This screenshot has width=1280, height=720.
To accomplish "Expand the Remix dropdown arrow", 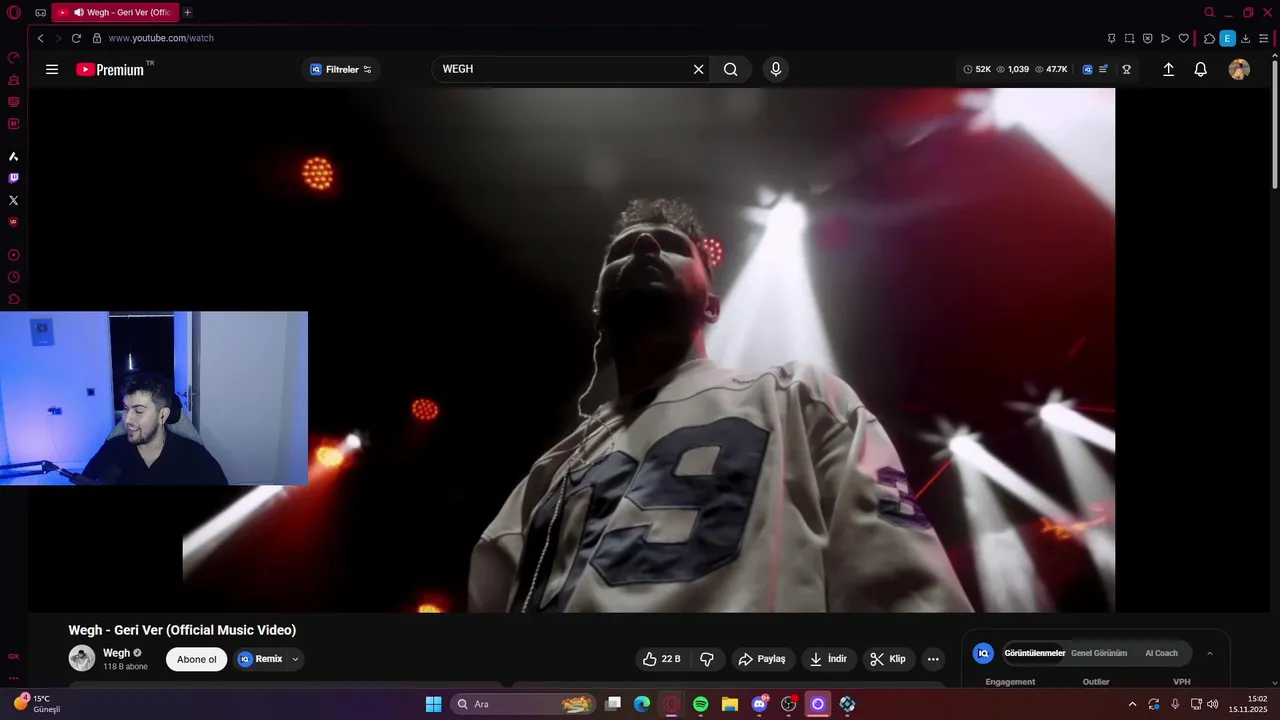I will pyautogui.click(x=295, y=659).
